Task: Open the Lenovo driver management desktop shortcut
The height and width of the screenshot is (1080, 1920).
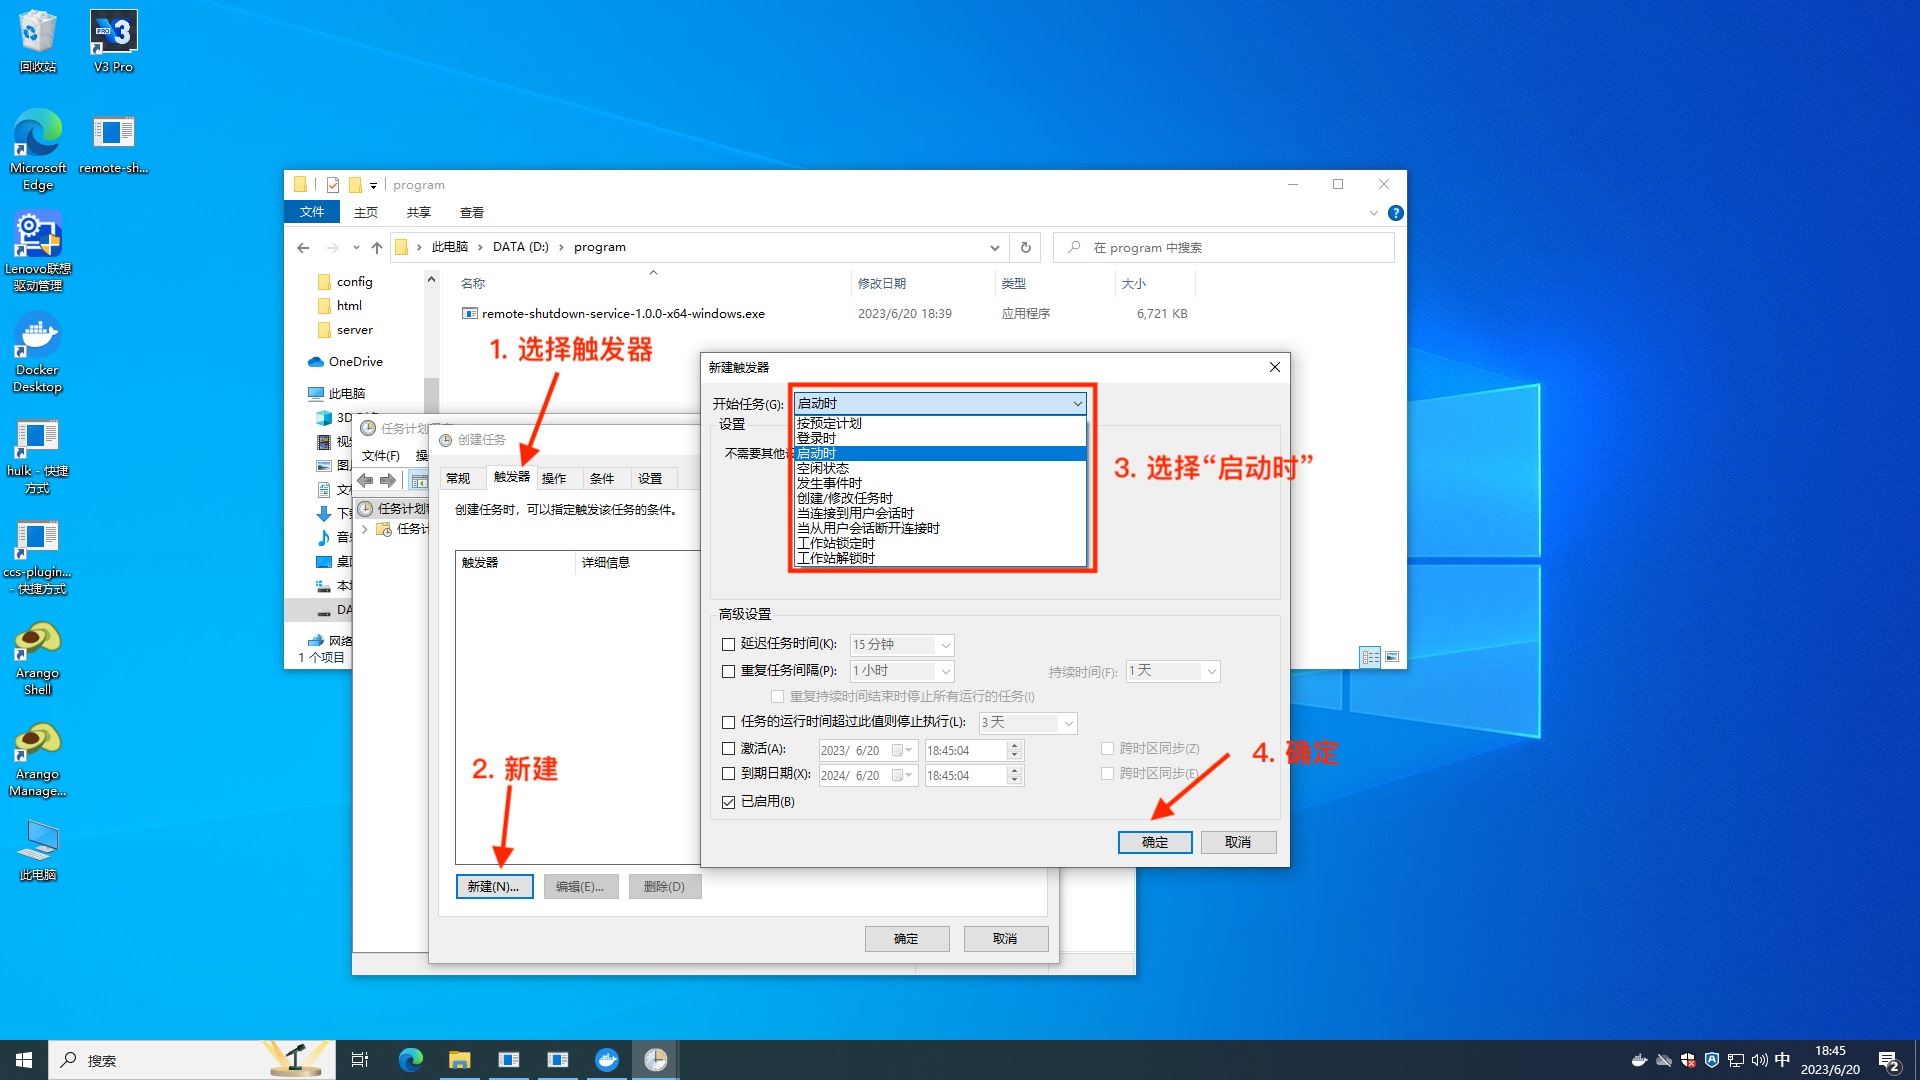Action: click(38, 251)
